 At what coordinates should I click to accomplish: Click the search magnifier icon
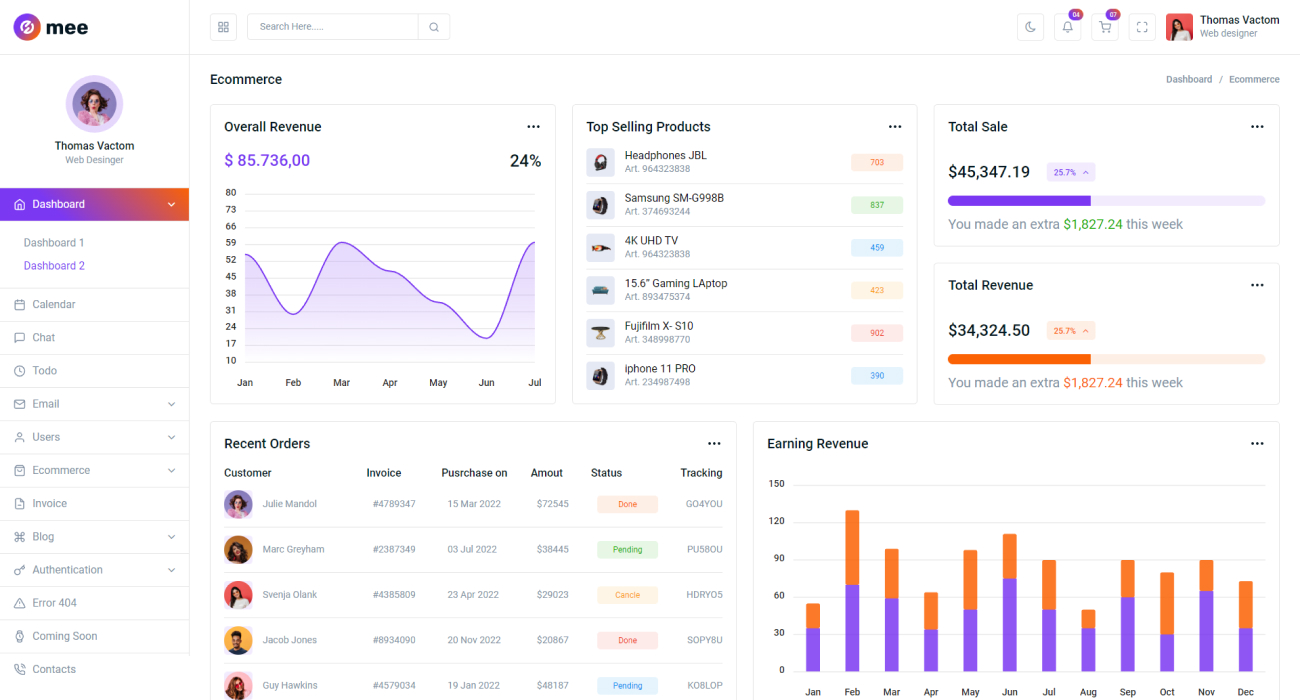point(434,27)
